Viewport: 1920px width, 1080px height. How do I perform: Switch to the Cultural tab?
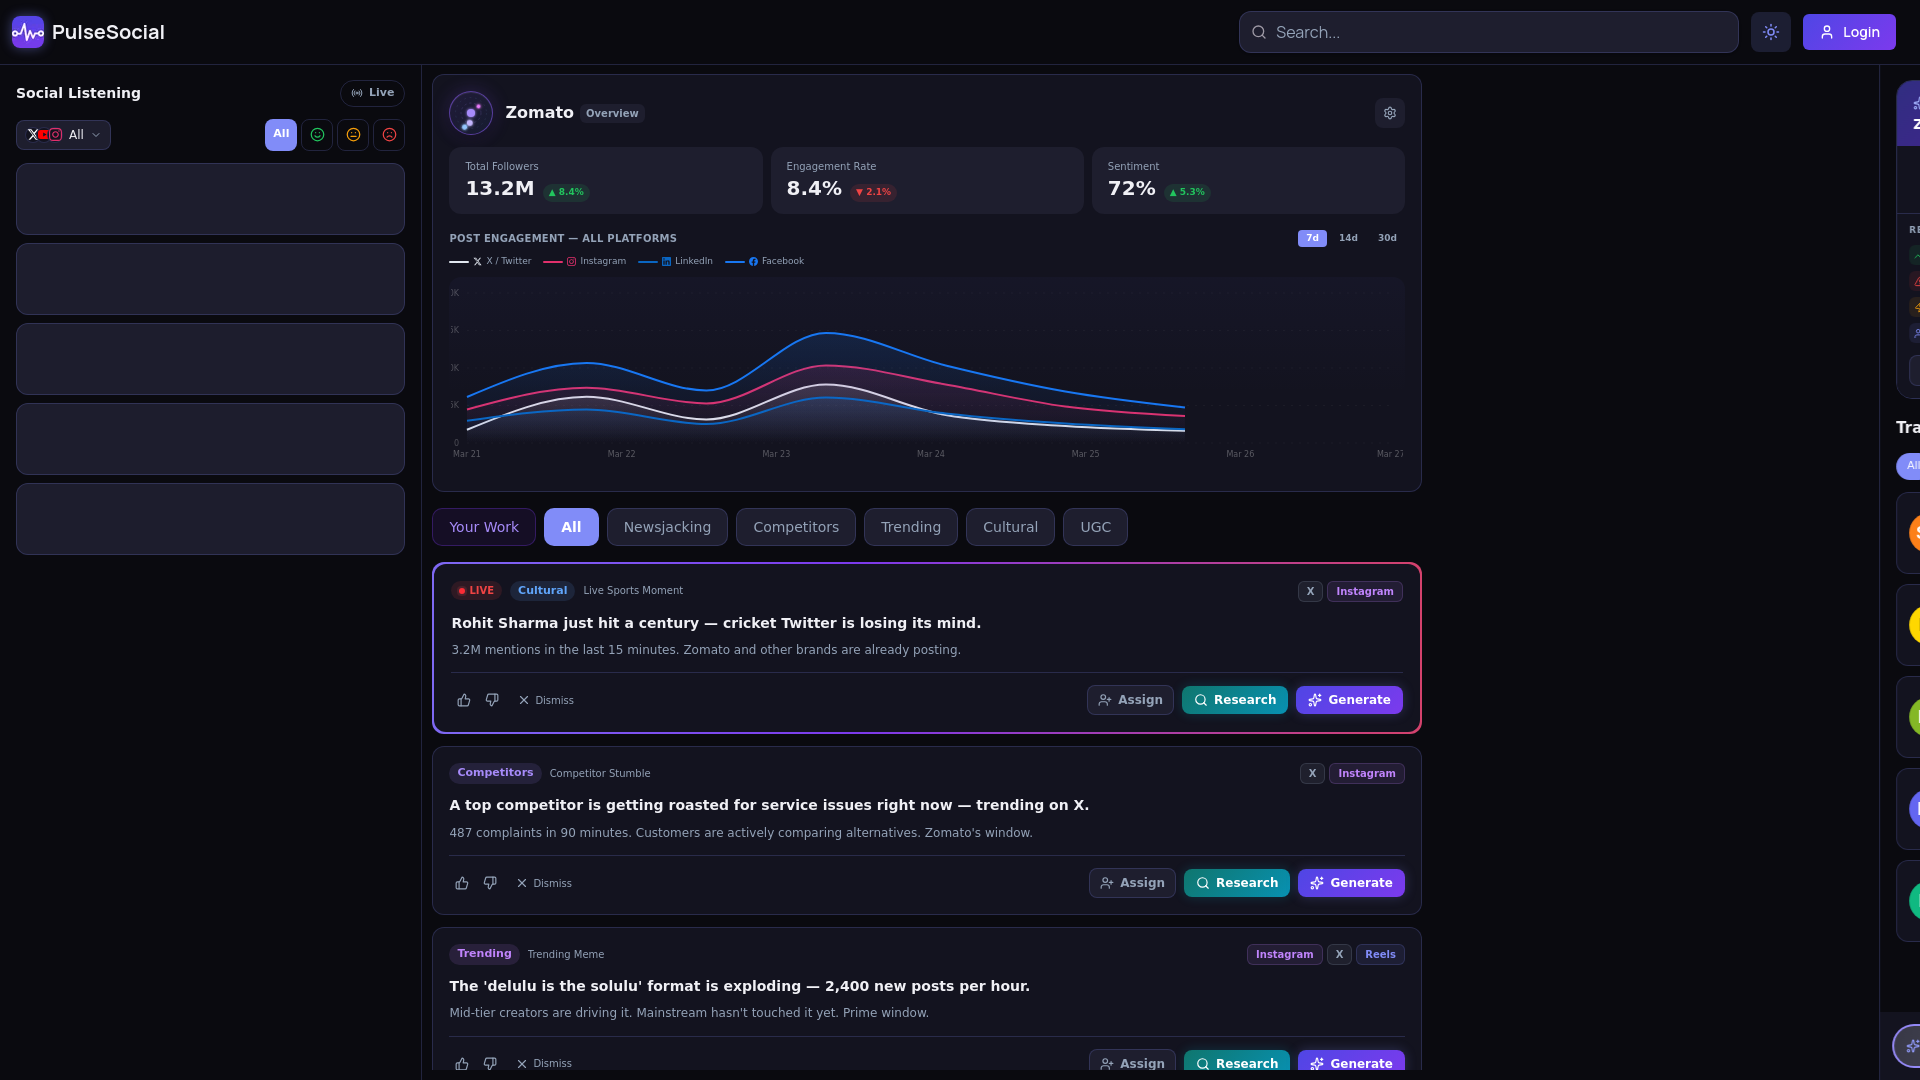[x=1010, y=527]
